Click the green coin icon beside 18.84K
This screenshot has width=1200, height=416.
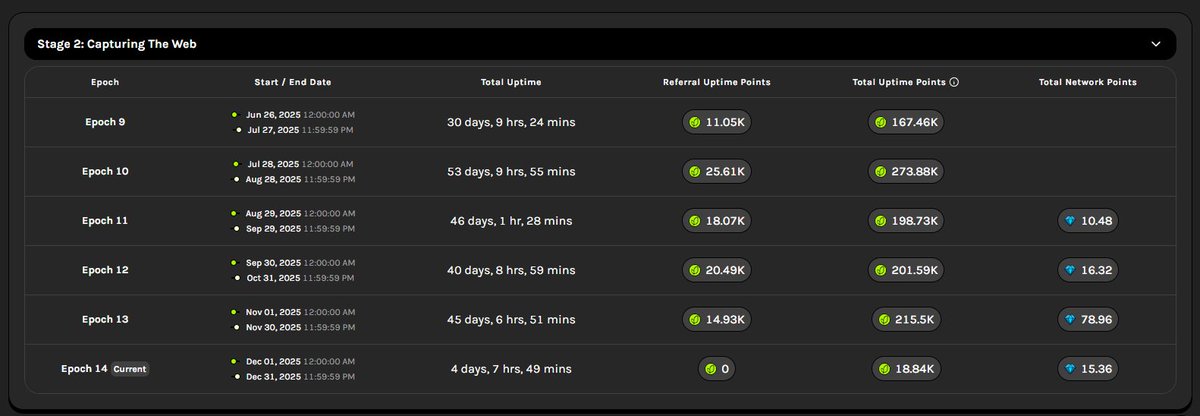884,369
